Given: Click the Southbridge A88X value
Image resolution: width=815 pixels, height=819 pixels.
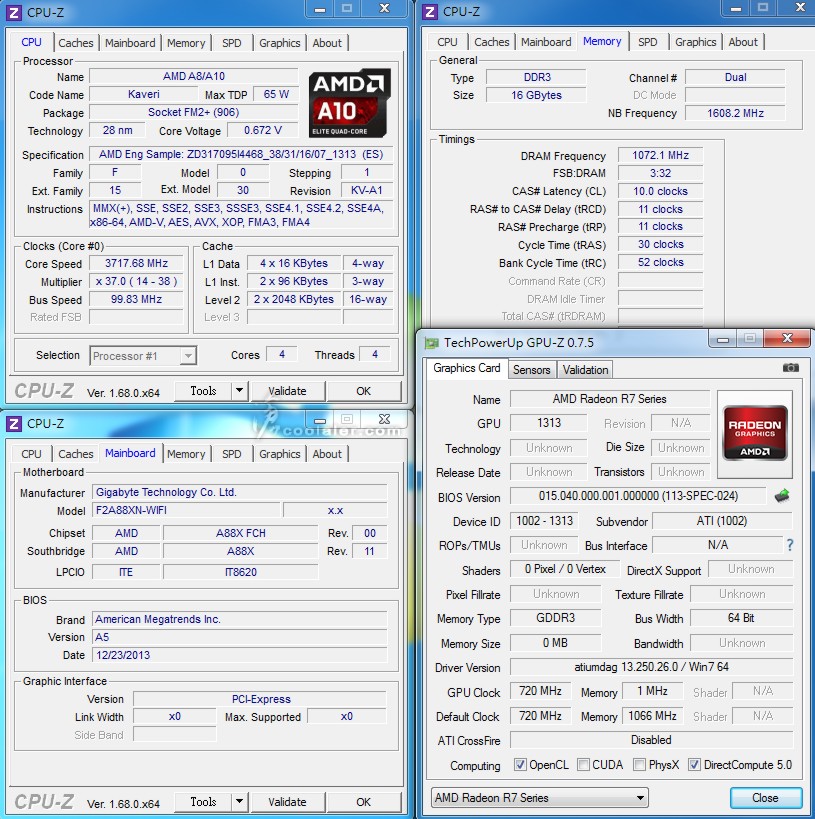Looking at the screenshot, I should pos(240,551).
